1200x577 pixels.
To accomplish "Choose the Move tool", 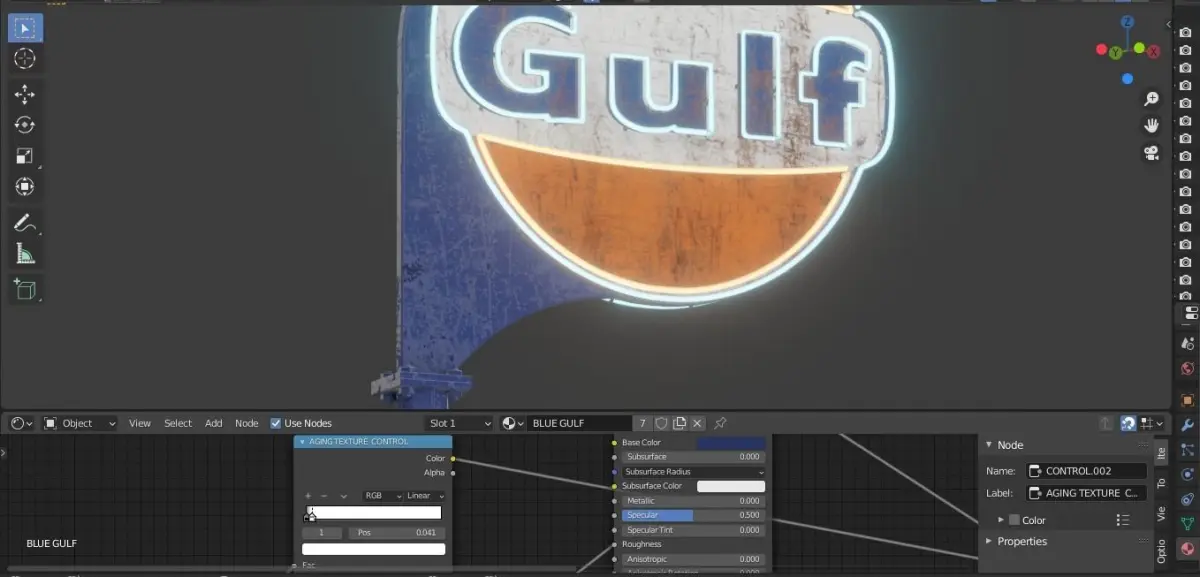I will [25, 95].
